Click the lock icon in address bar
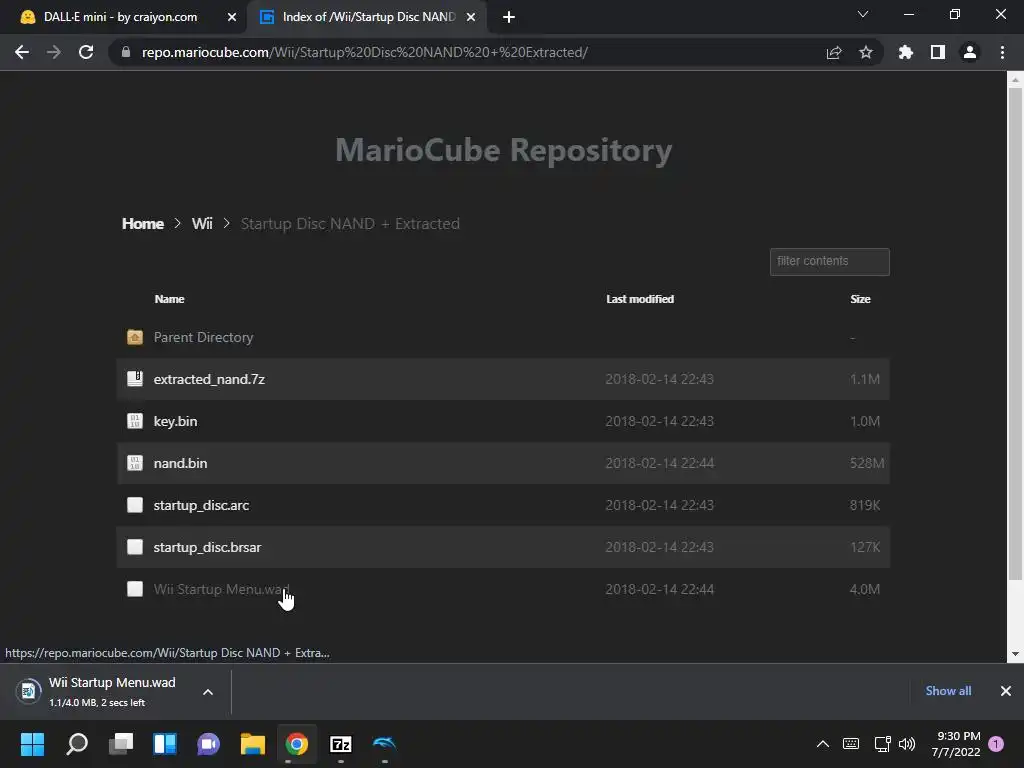This screenshot has height=768, width=1024. pos(126,52)
